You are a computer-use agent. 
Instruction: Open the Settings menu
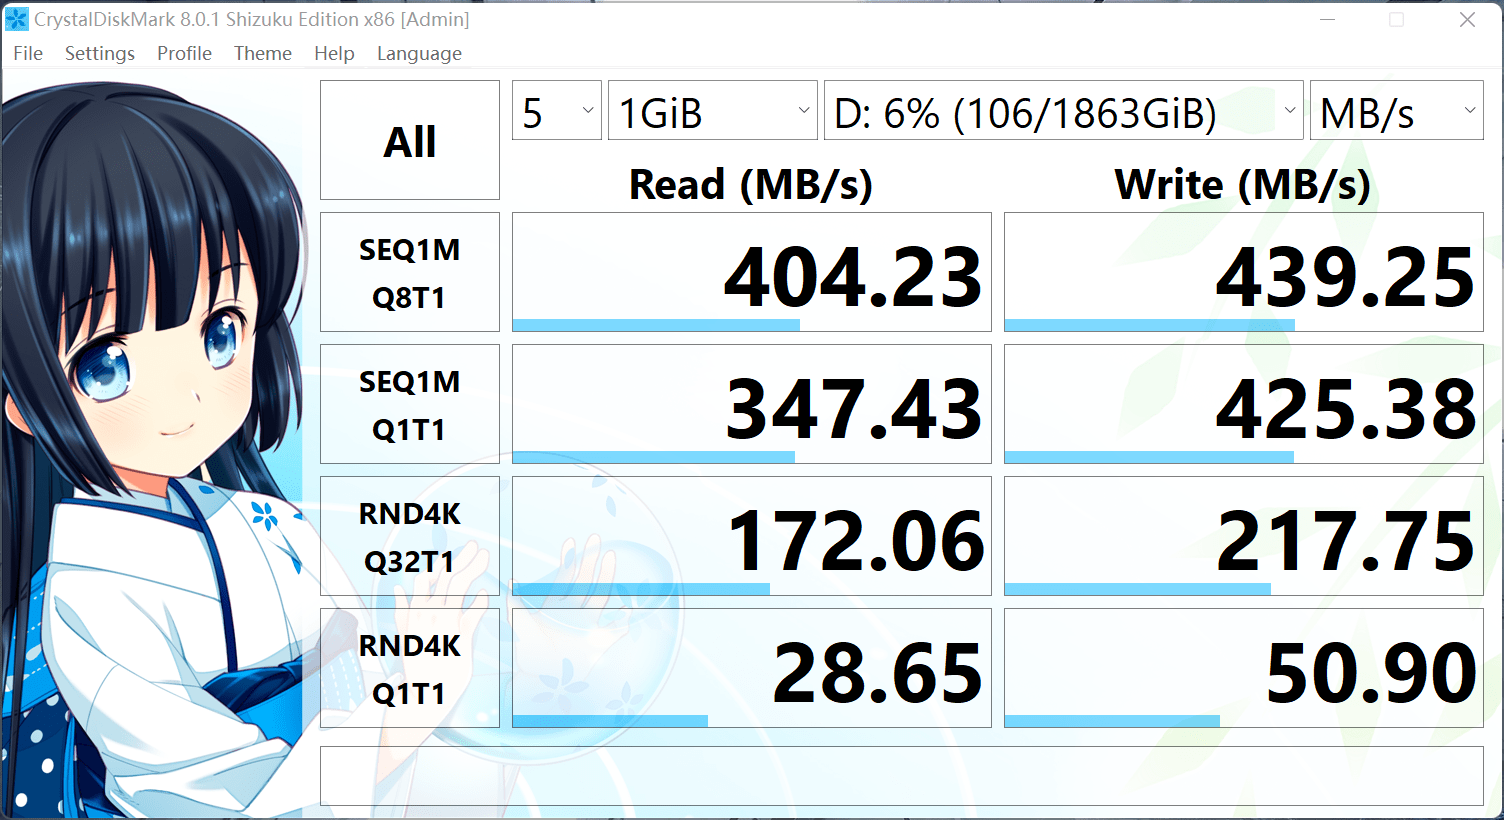point(100,53)
